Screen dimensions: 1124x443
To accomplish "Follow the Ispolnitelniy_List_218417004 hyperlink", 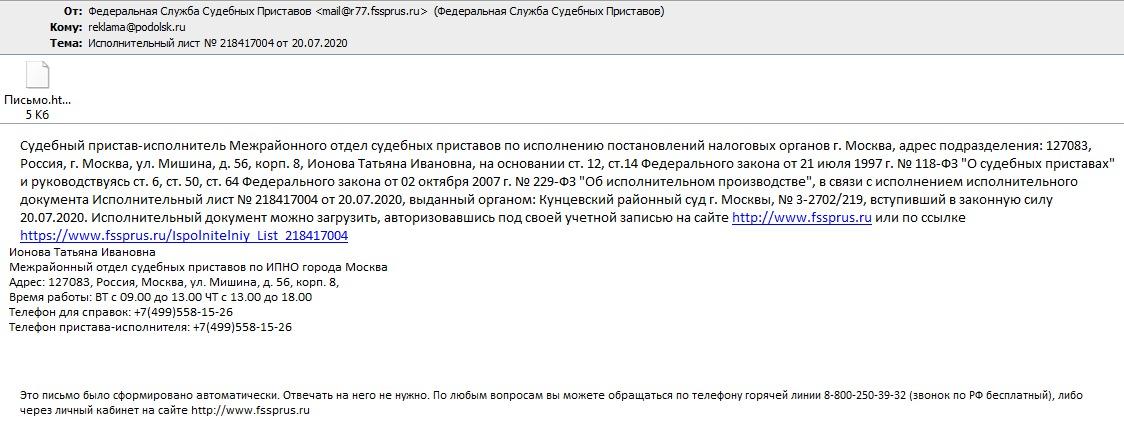I will (184, 235).
